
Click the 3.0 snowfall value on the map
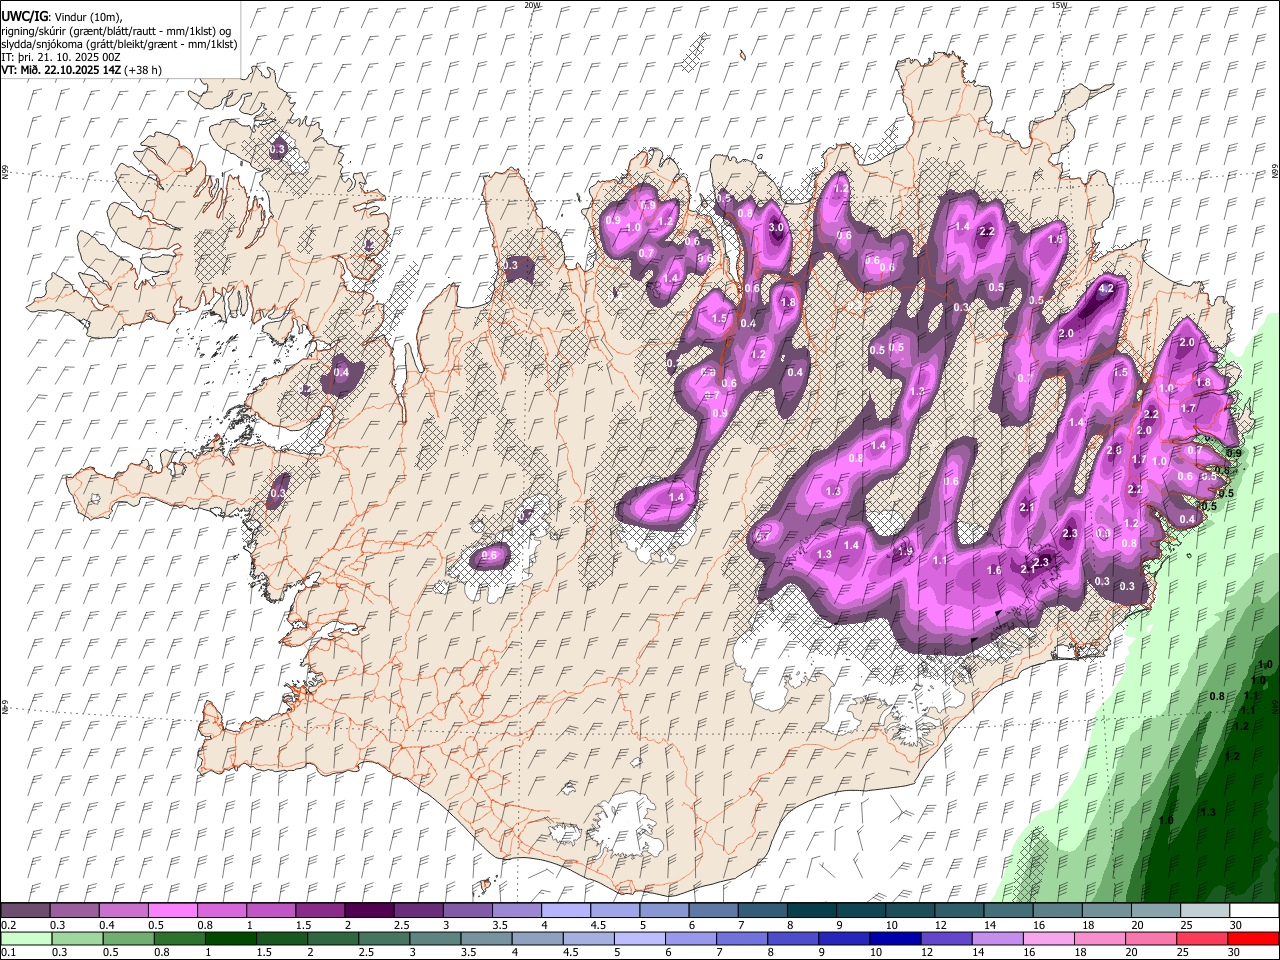(776, 228)
